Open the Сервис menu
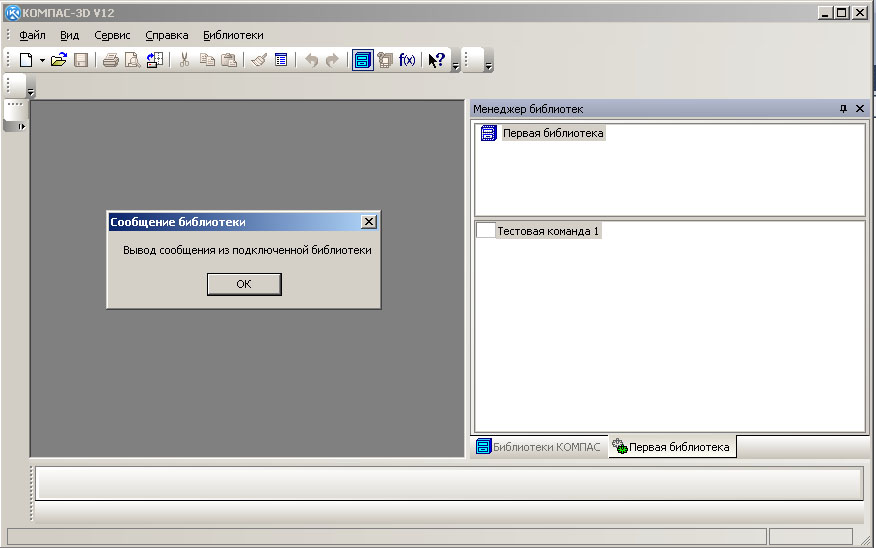Image resolution: width=876 pixels, height=548 pixels. (112, 35)
